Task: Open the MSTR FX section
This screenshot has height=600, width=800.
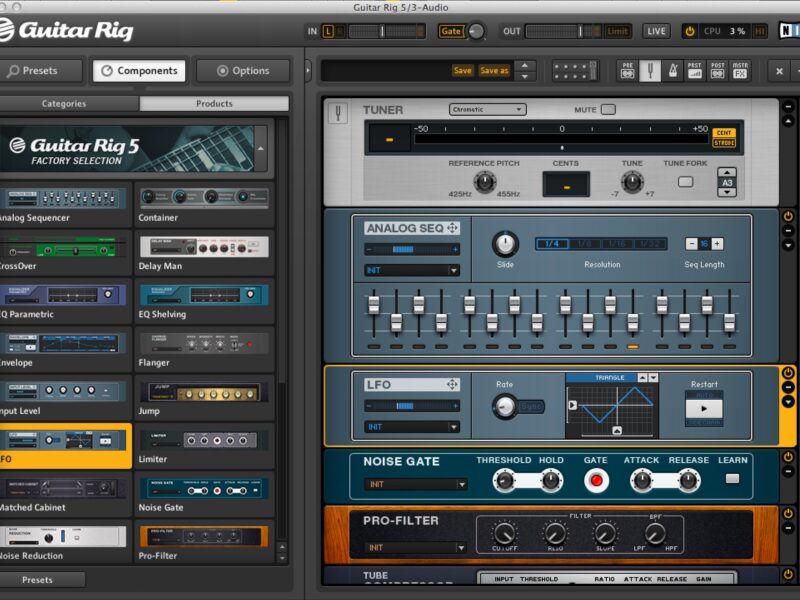Action: tap(740, 71)
